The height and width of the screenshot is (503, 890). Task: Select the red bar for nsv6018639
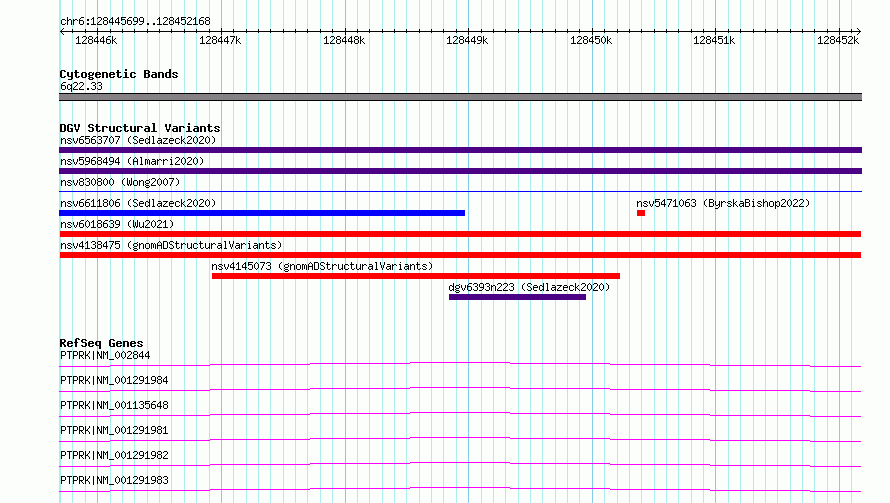tap(460, 234)
